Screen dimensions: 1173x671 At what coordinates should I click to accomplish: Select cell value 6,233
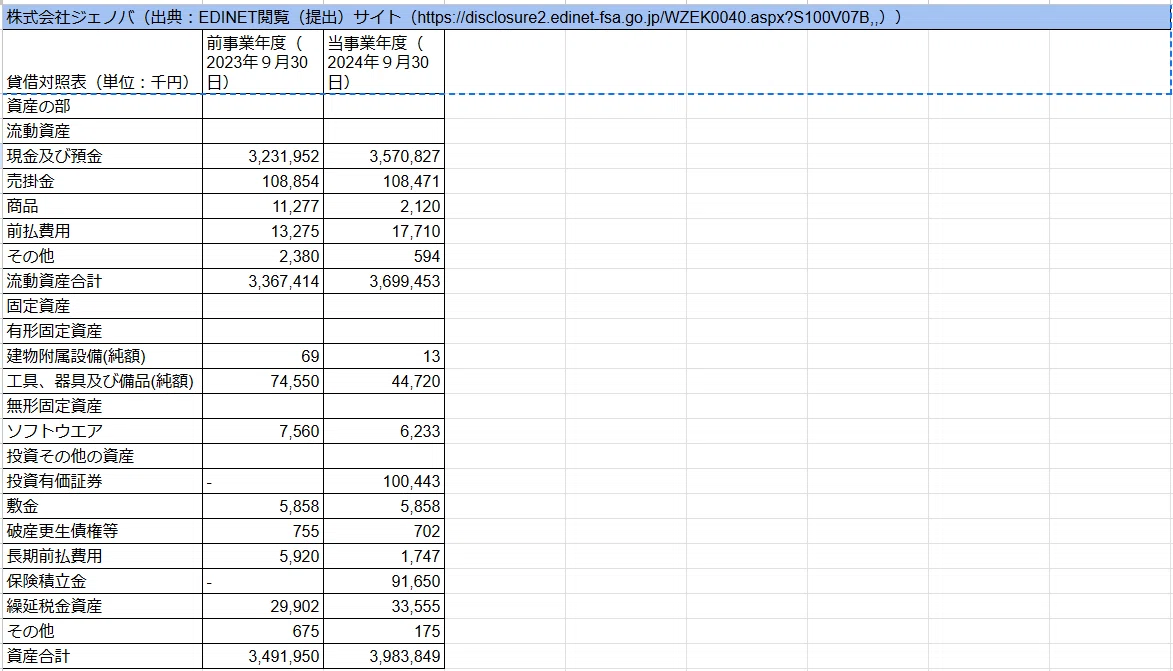pyautogui.click(x=384, y=432)
